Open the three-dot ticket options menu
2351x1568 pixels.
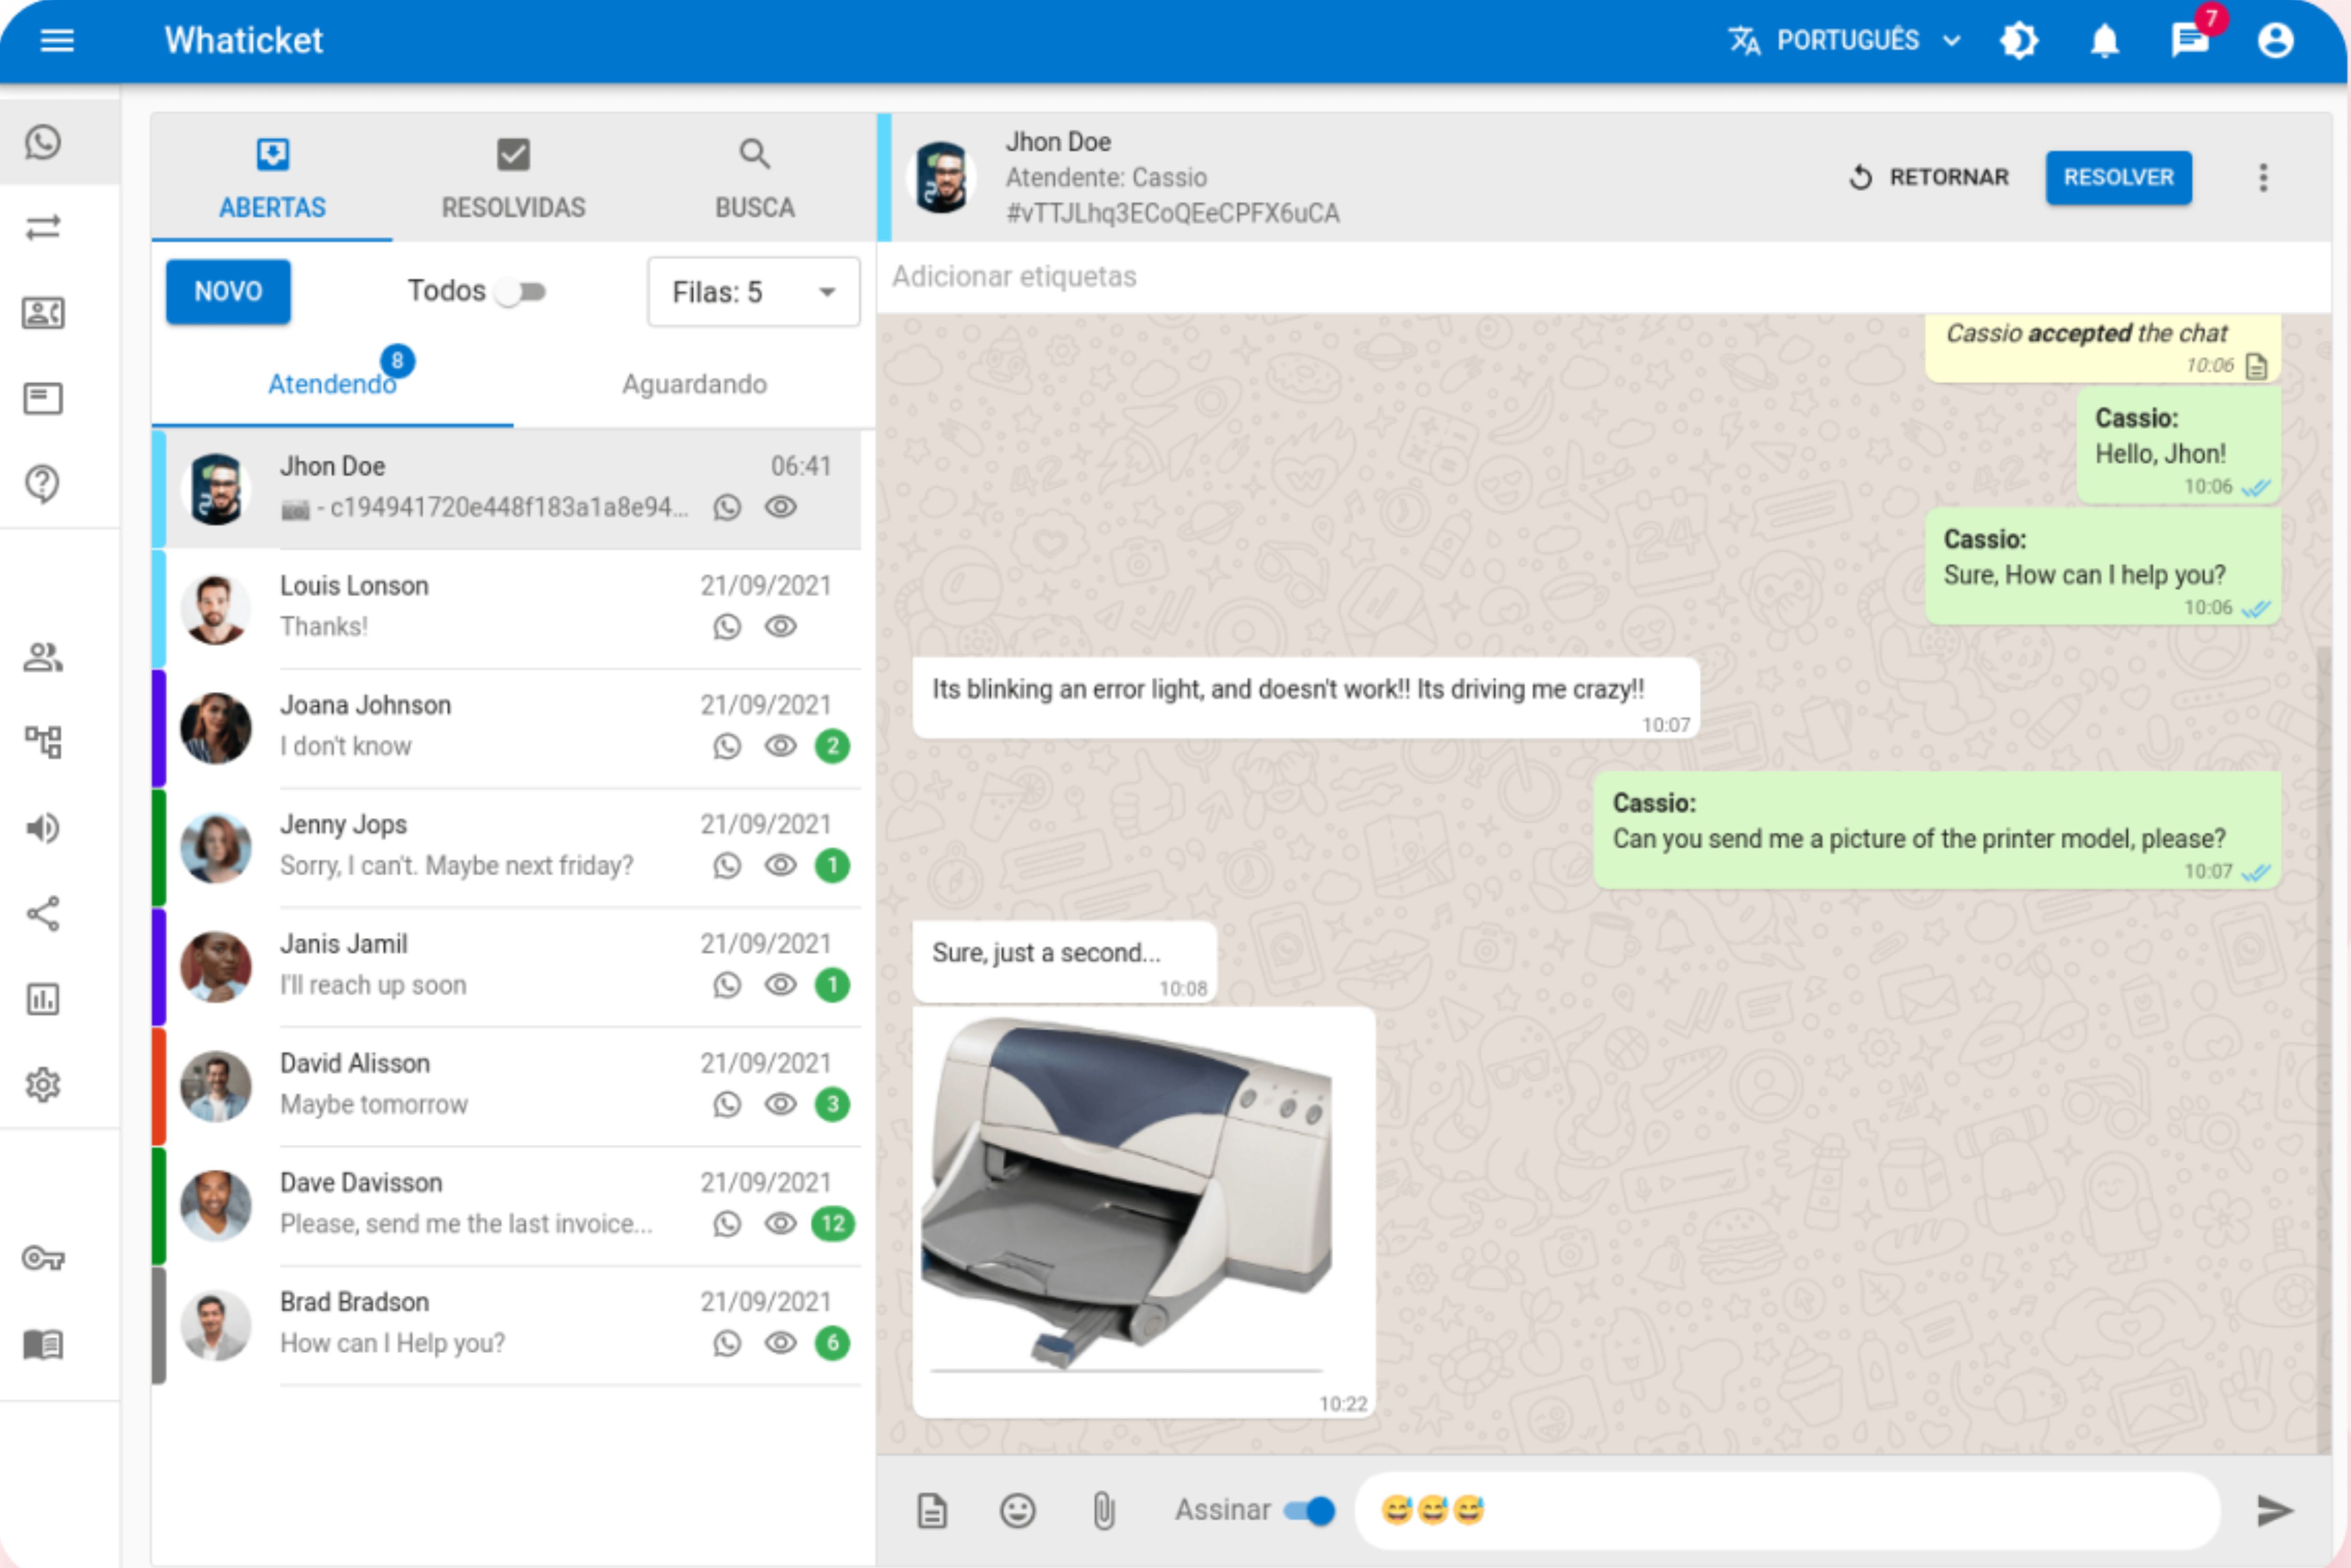(2263, 178)
